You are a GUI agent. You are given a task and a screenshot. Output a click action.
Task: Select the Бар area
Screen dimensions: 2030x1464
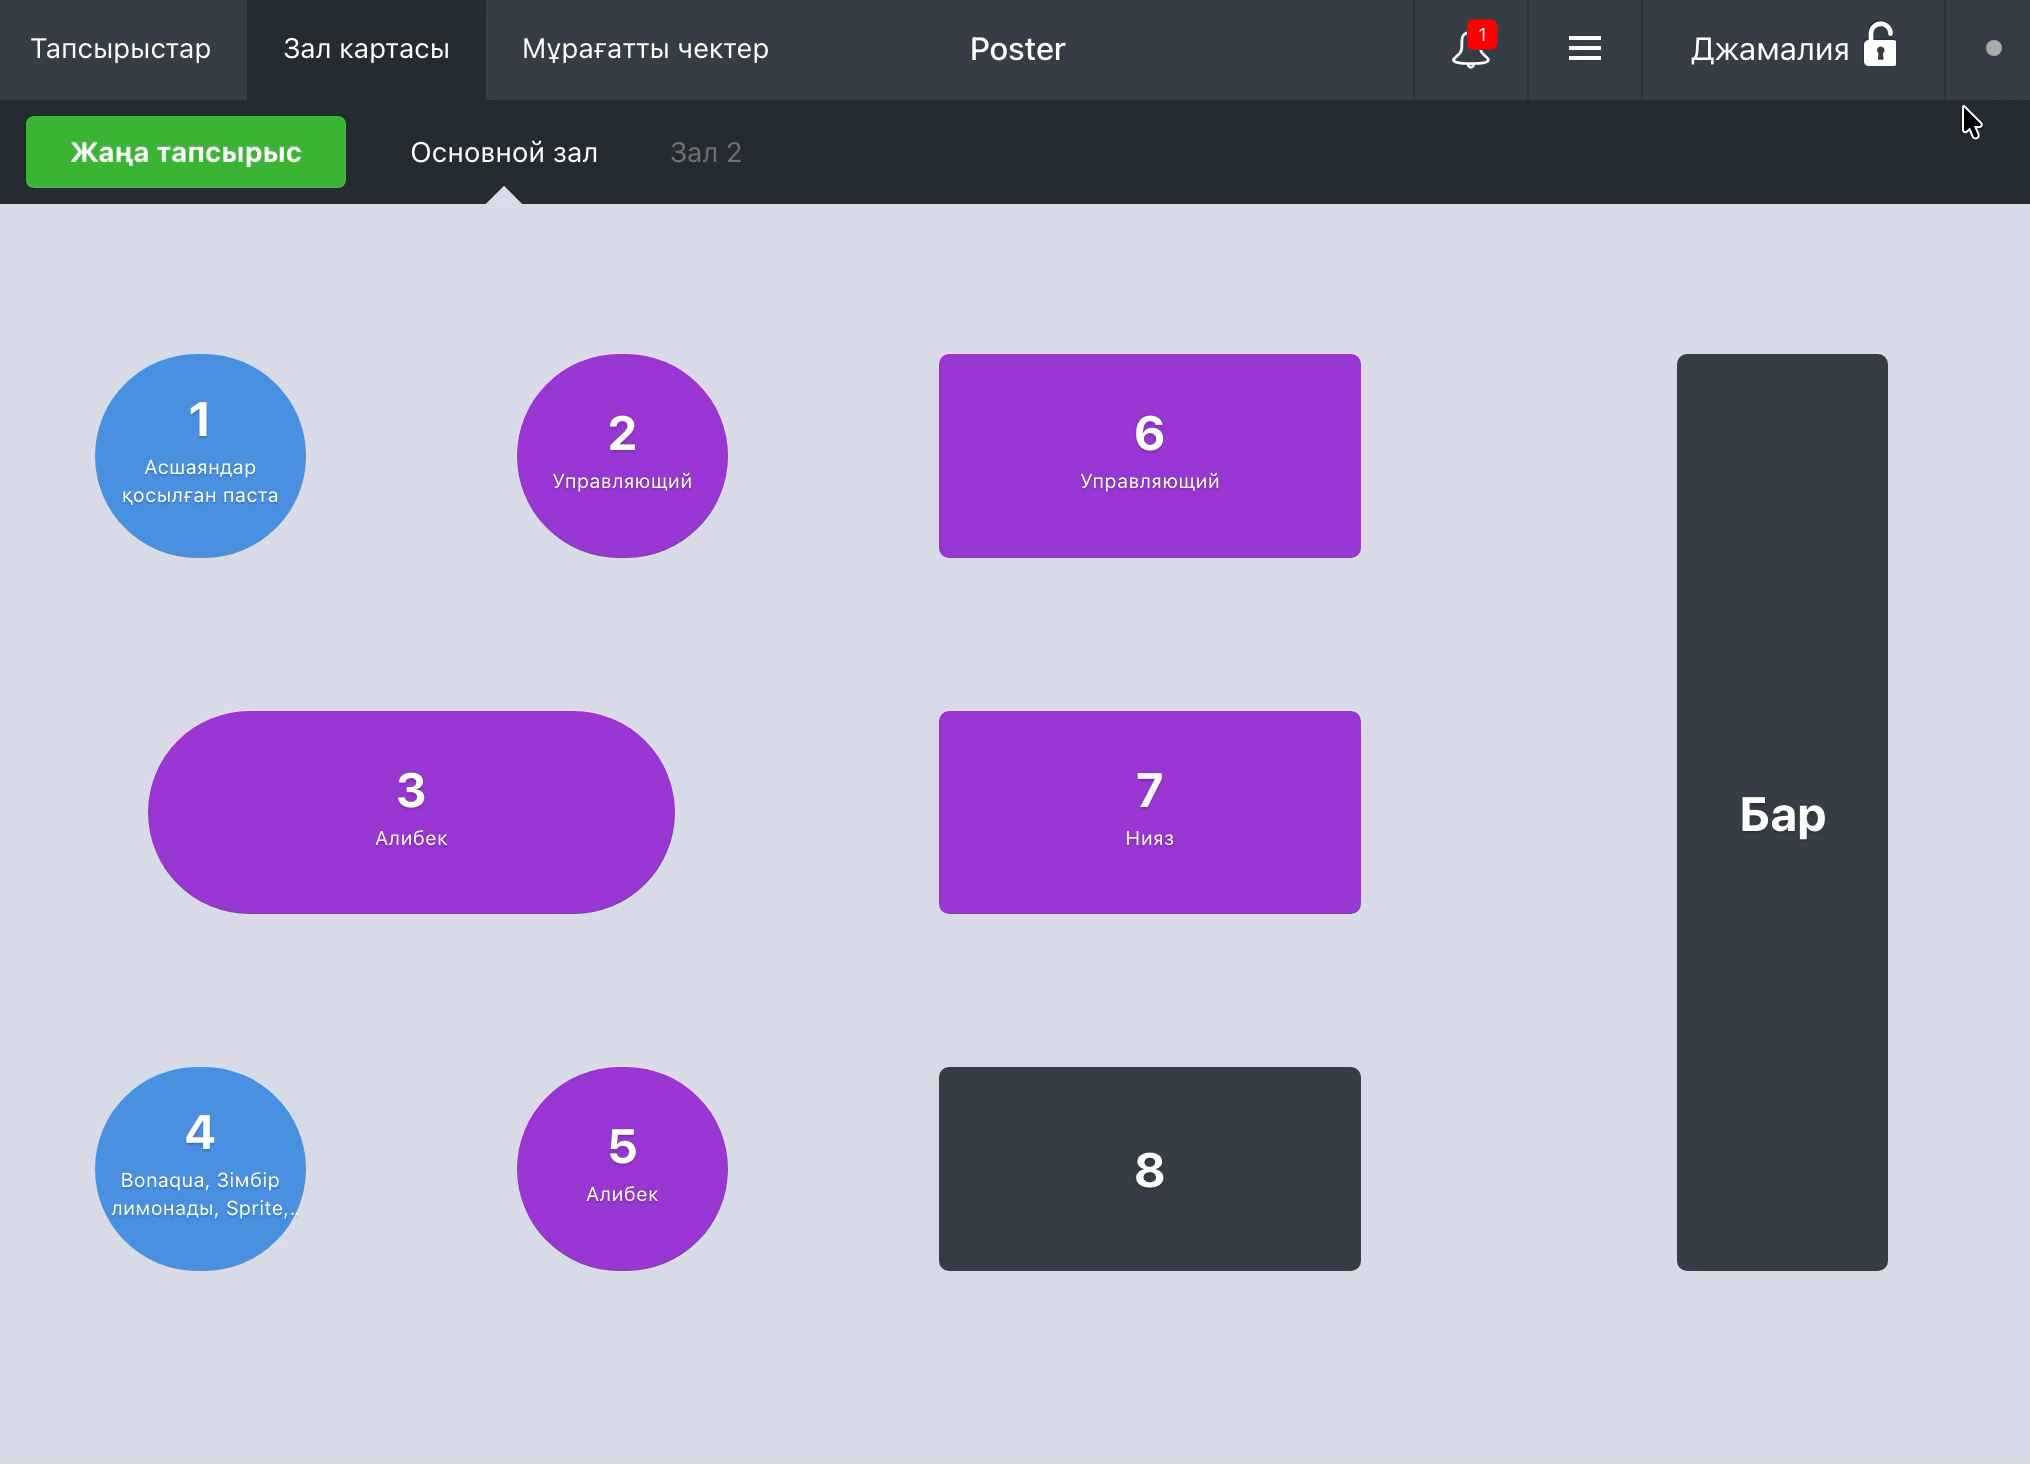click(1782, 812)
